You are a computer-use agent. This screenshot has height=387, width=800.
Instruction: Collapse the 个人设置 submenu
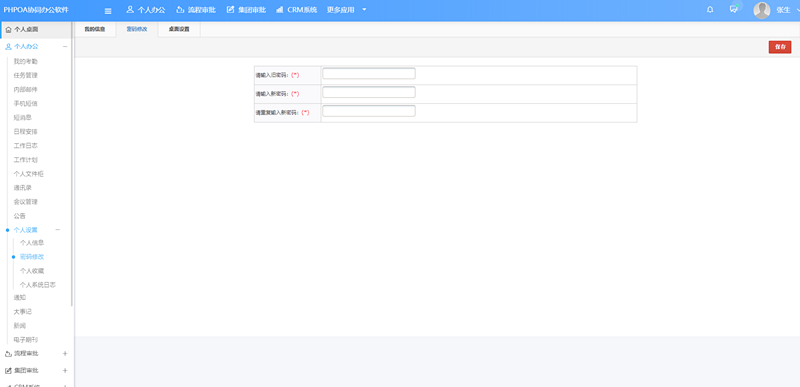(x=58, y=229)
